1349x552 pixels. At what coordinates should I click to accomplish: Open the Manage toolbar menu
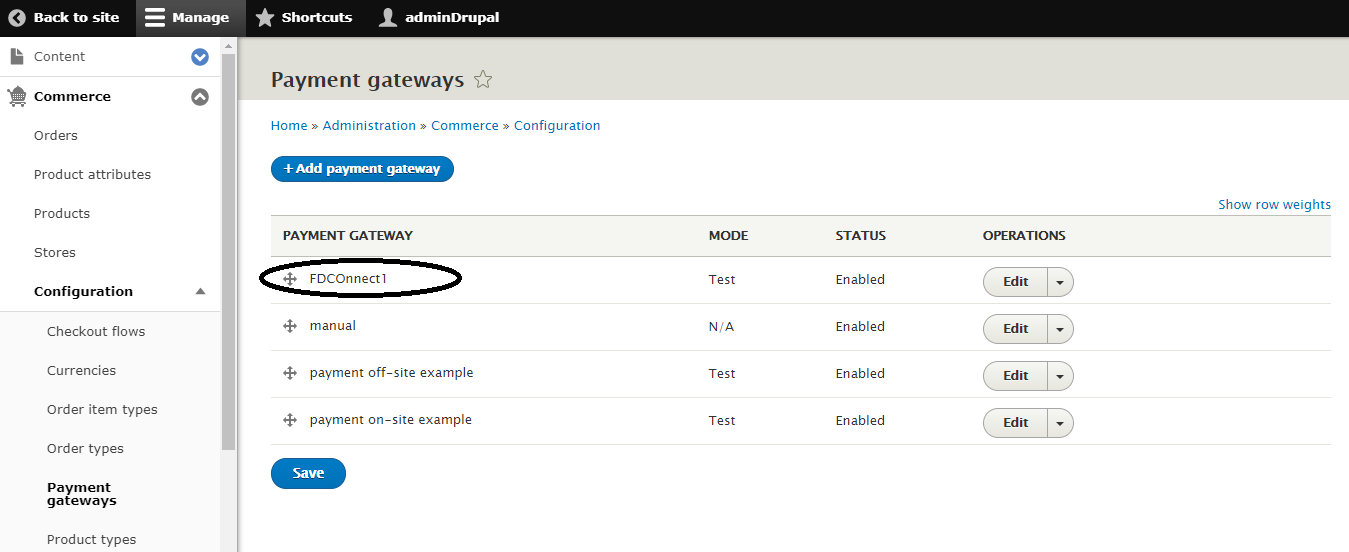(187, 17)
